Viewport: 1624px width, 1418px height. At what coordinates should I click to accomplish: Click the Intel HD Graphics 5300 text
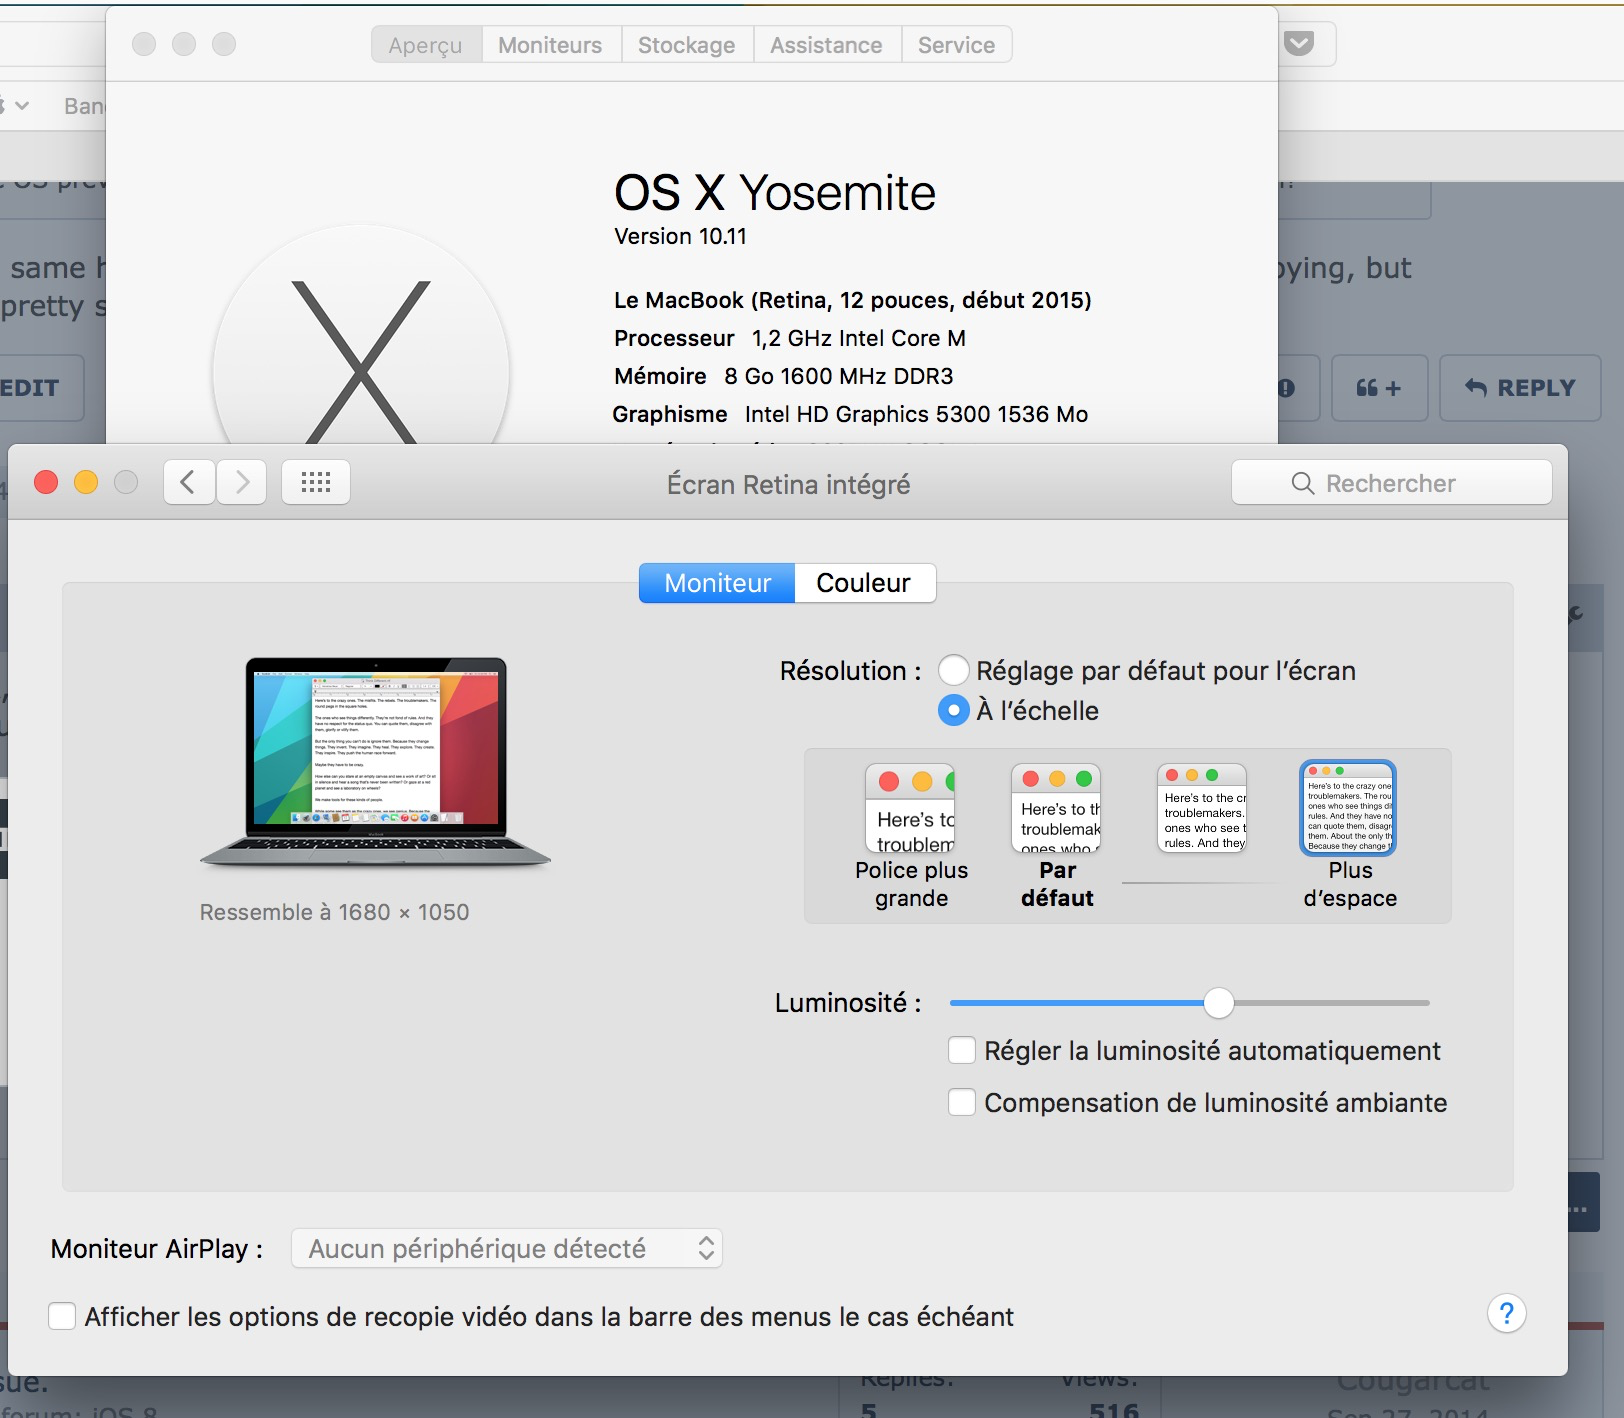coord(916,414)
